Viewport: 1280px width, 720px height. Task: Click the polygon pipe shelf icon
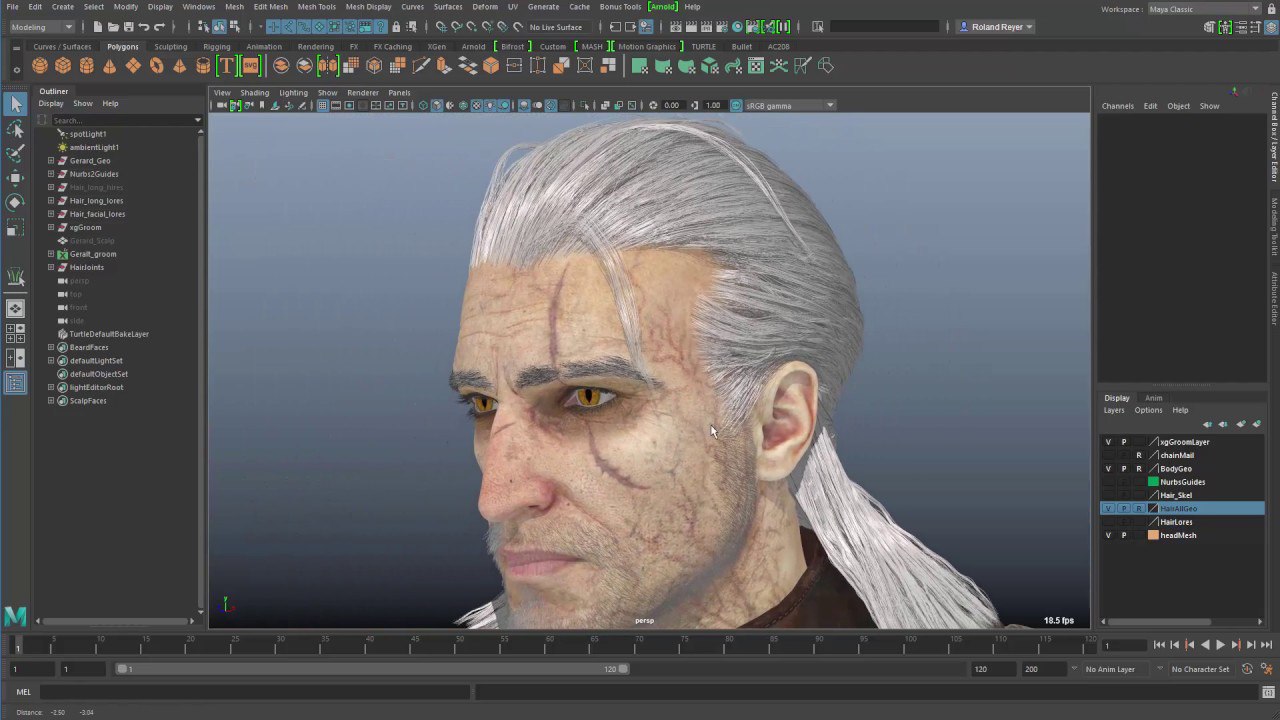pos(203,66)
